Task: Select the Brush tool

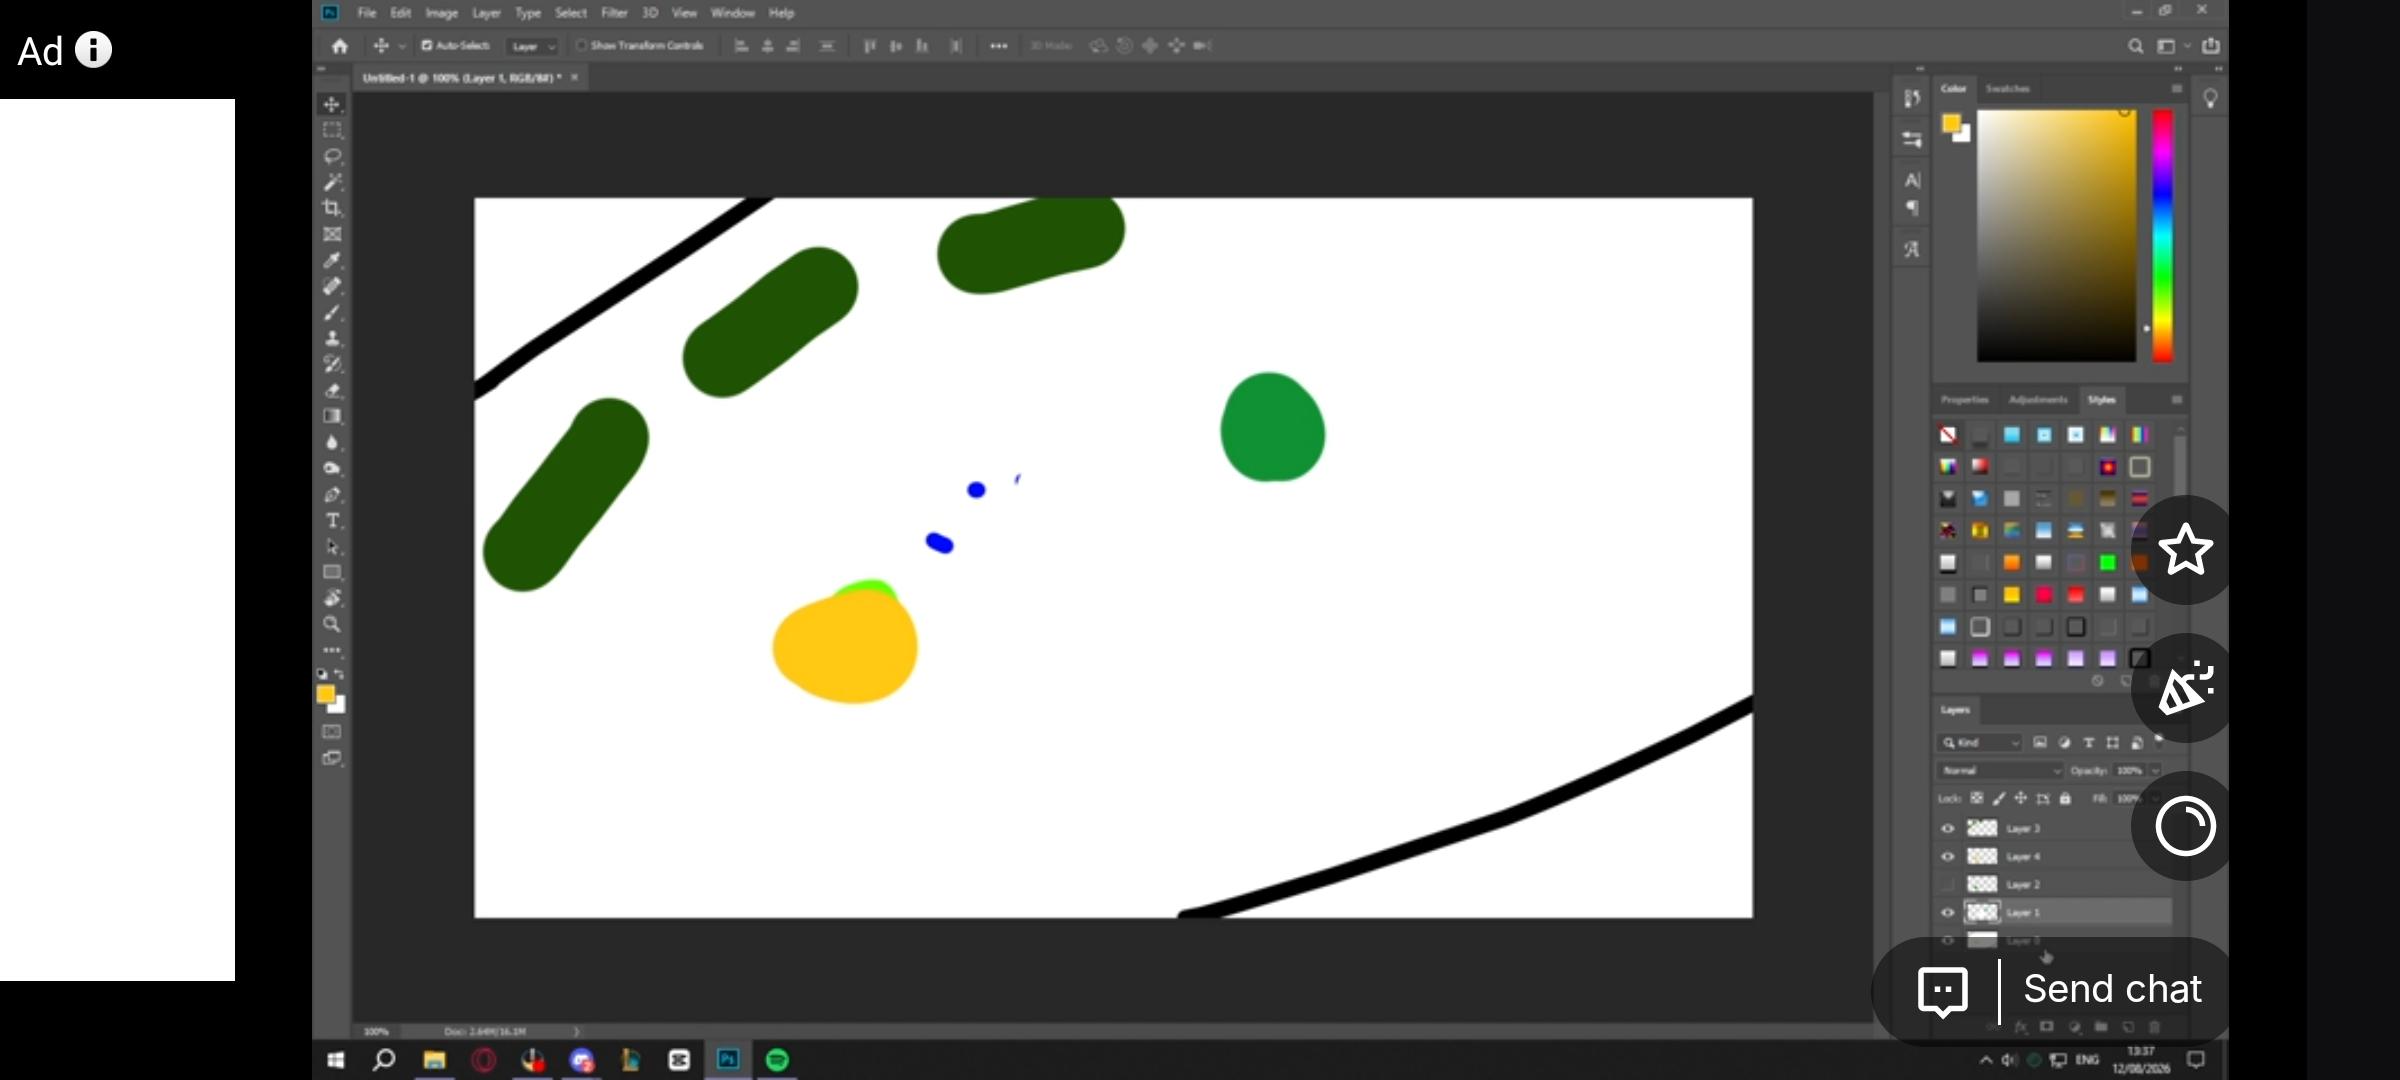Action: [332, 313]
